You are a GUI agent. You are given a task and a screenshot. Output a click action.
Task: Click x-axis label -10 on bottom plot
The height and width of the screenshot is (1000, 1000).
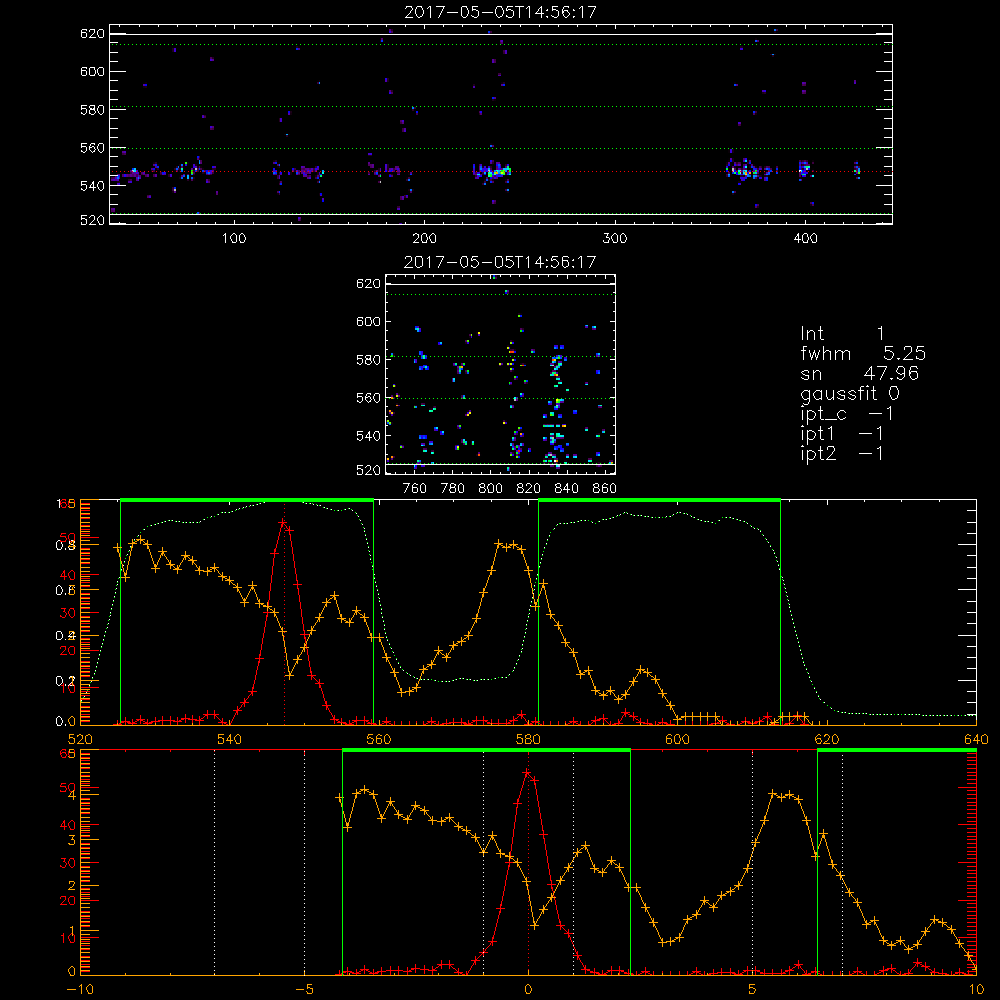pyautogui.click(x=80, y=990)
